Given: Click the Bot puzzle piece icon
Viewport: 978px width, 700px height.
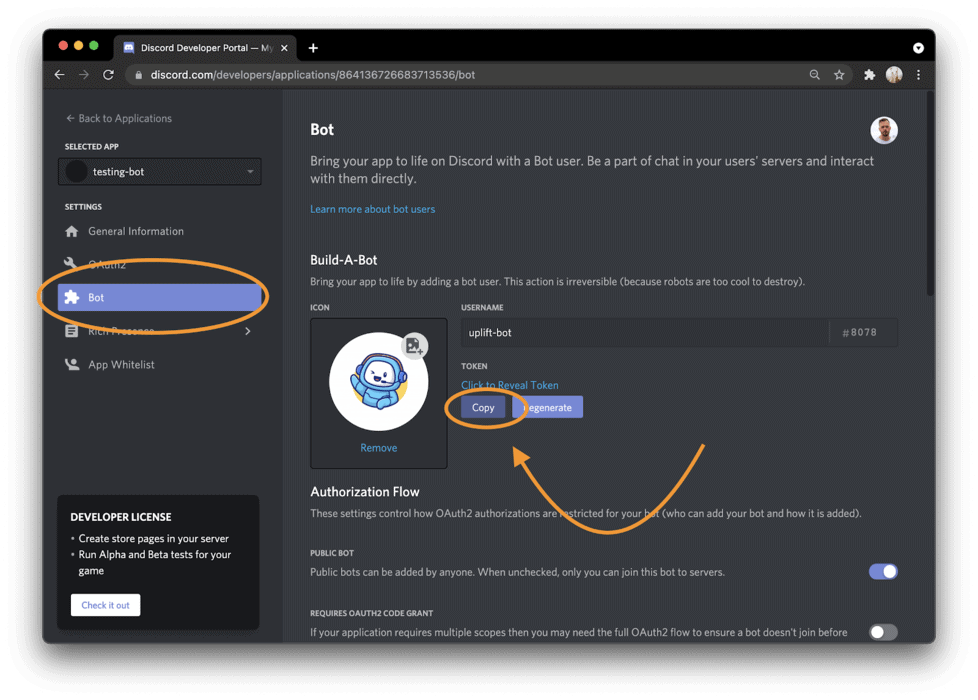Looking at the screenshot, I should click(x=72, y=298).
